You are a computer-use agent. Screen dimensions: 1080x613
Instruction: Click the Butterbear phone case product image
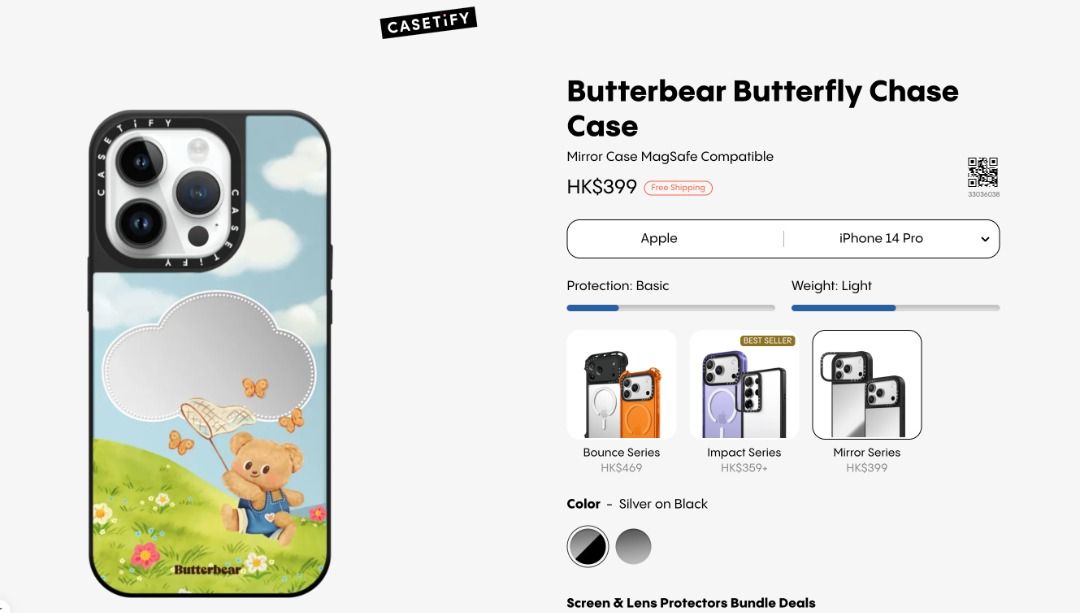210,353
